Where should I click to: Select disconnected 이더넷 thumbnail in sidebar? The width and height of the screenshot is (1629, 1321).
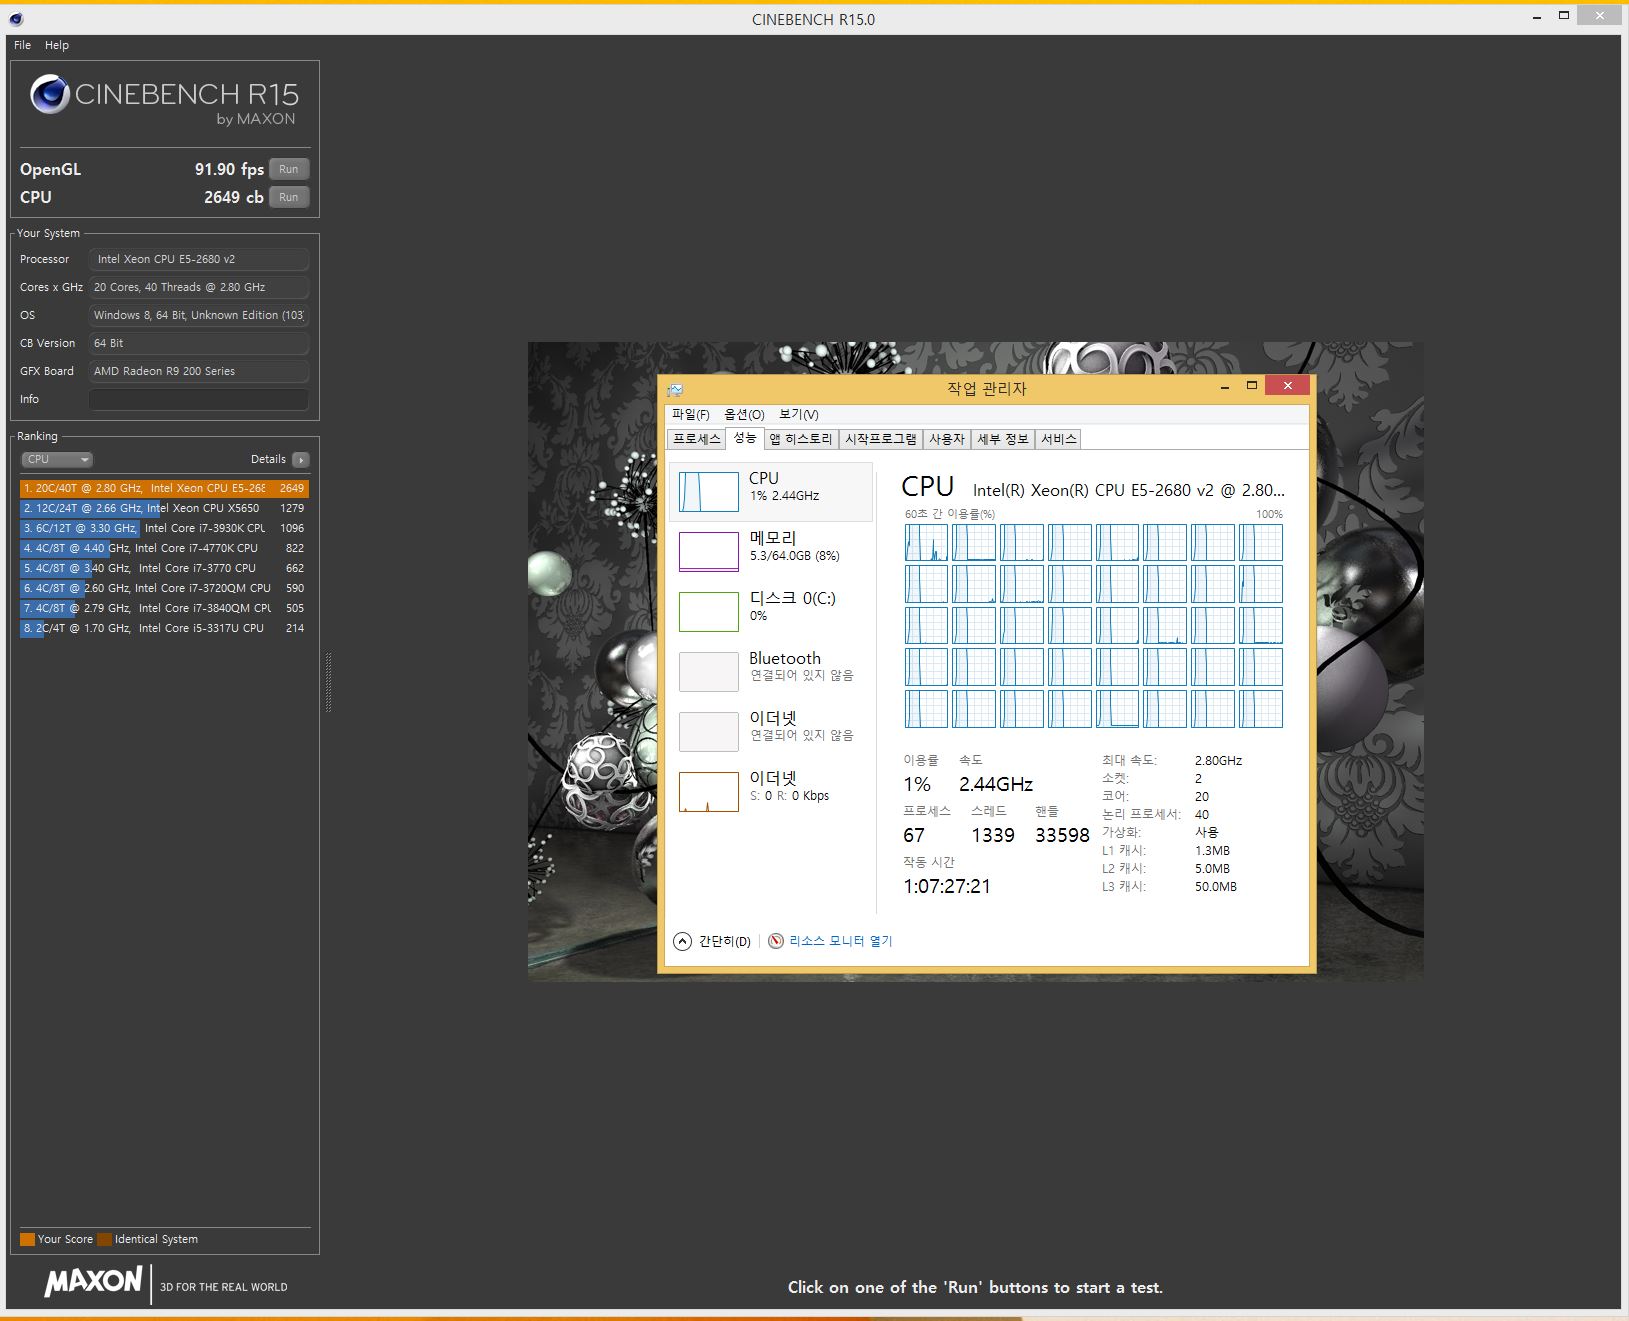coord(709,731)
